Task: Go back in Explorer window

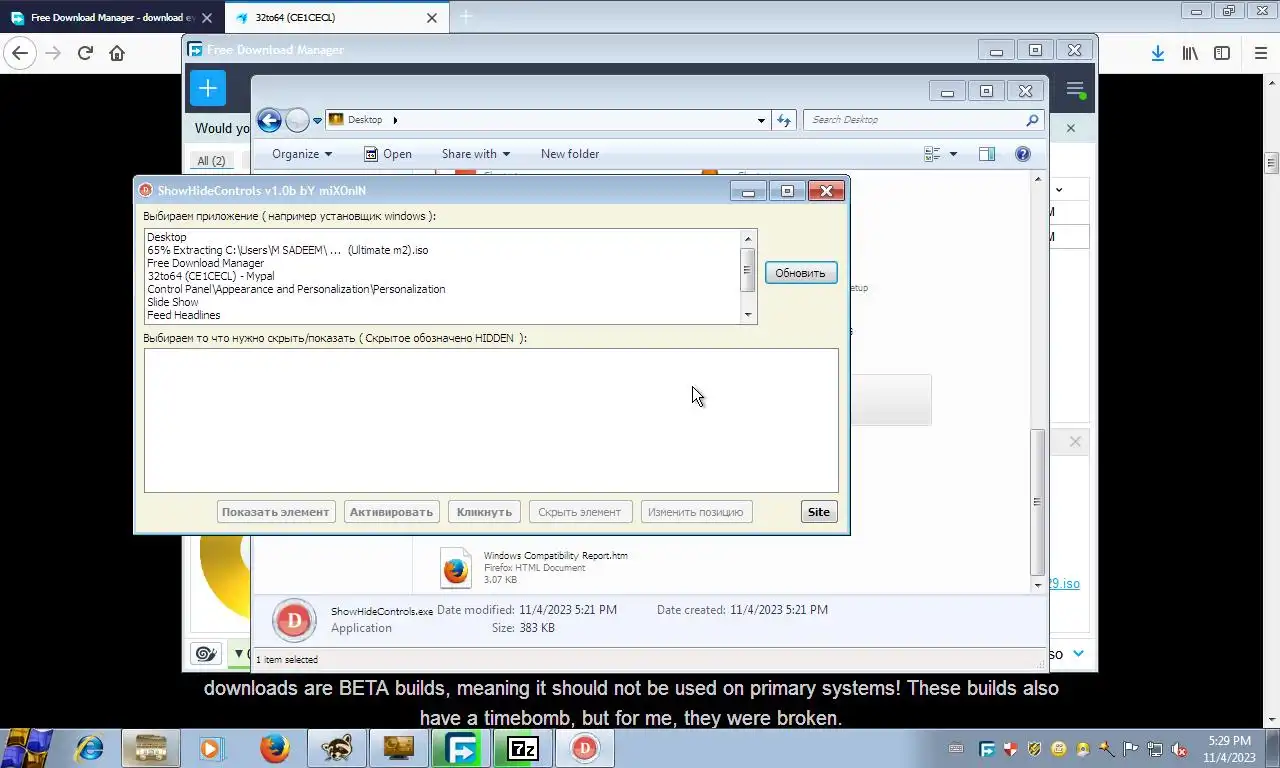Action: (x=269, y=120)
